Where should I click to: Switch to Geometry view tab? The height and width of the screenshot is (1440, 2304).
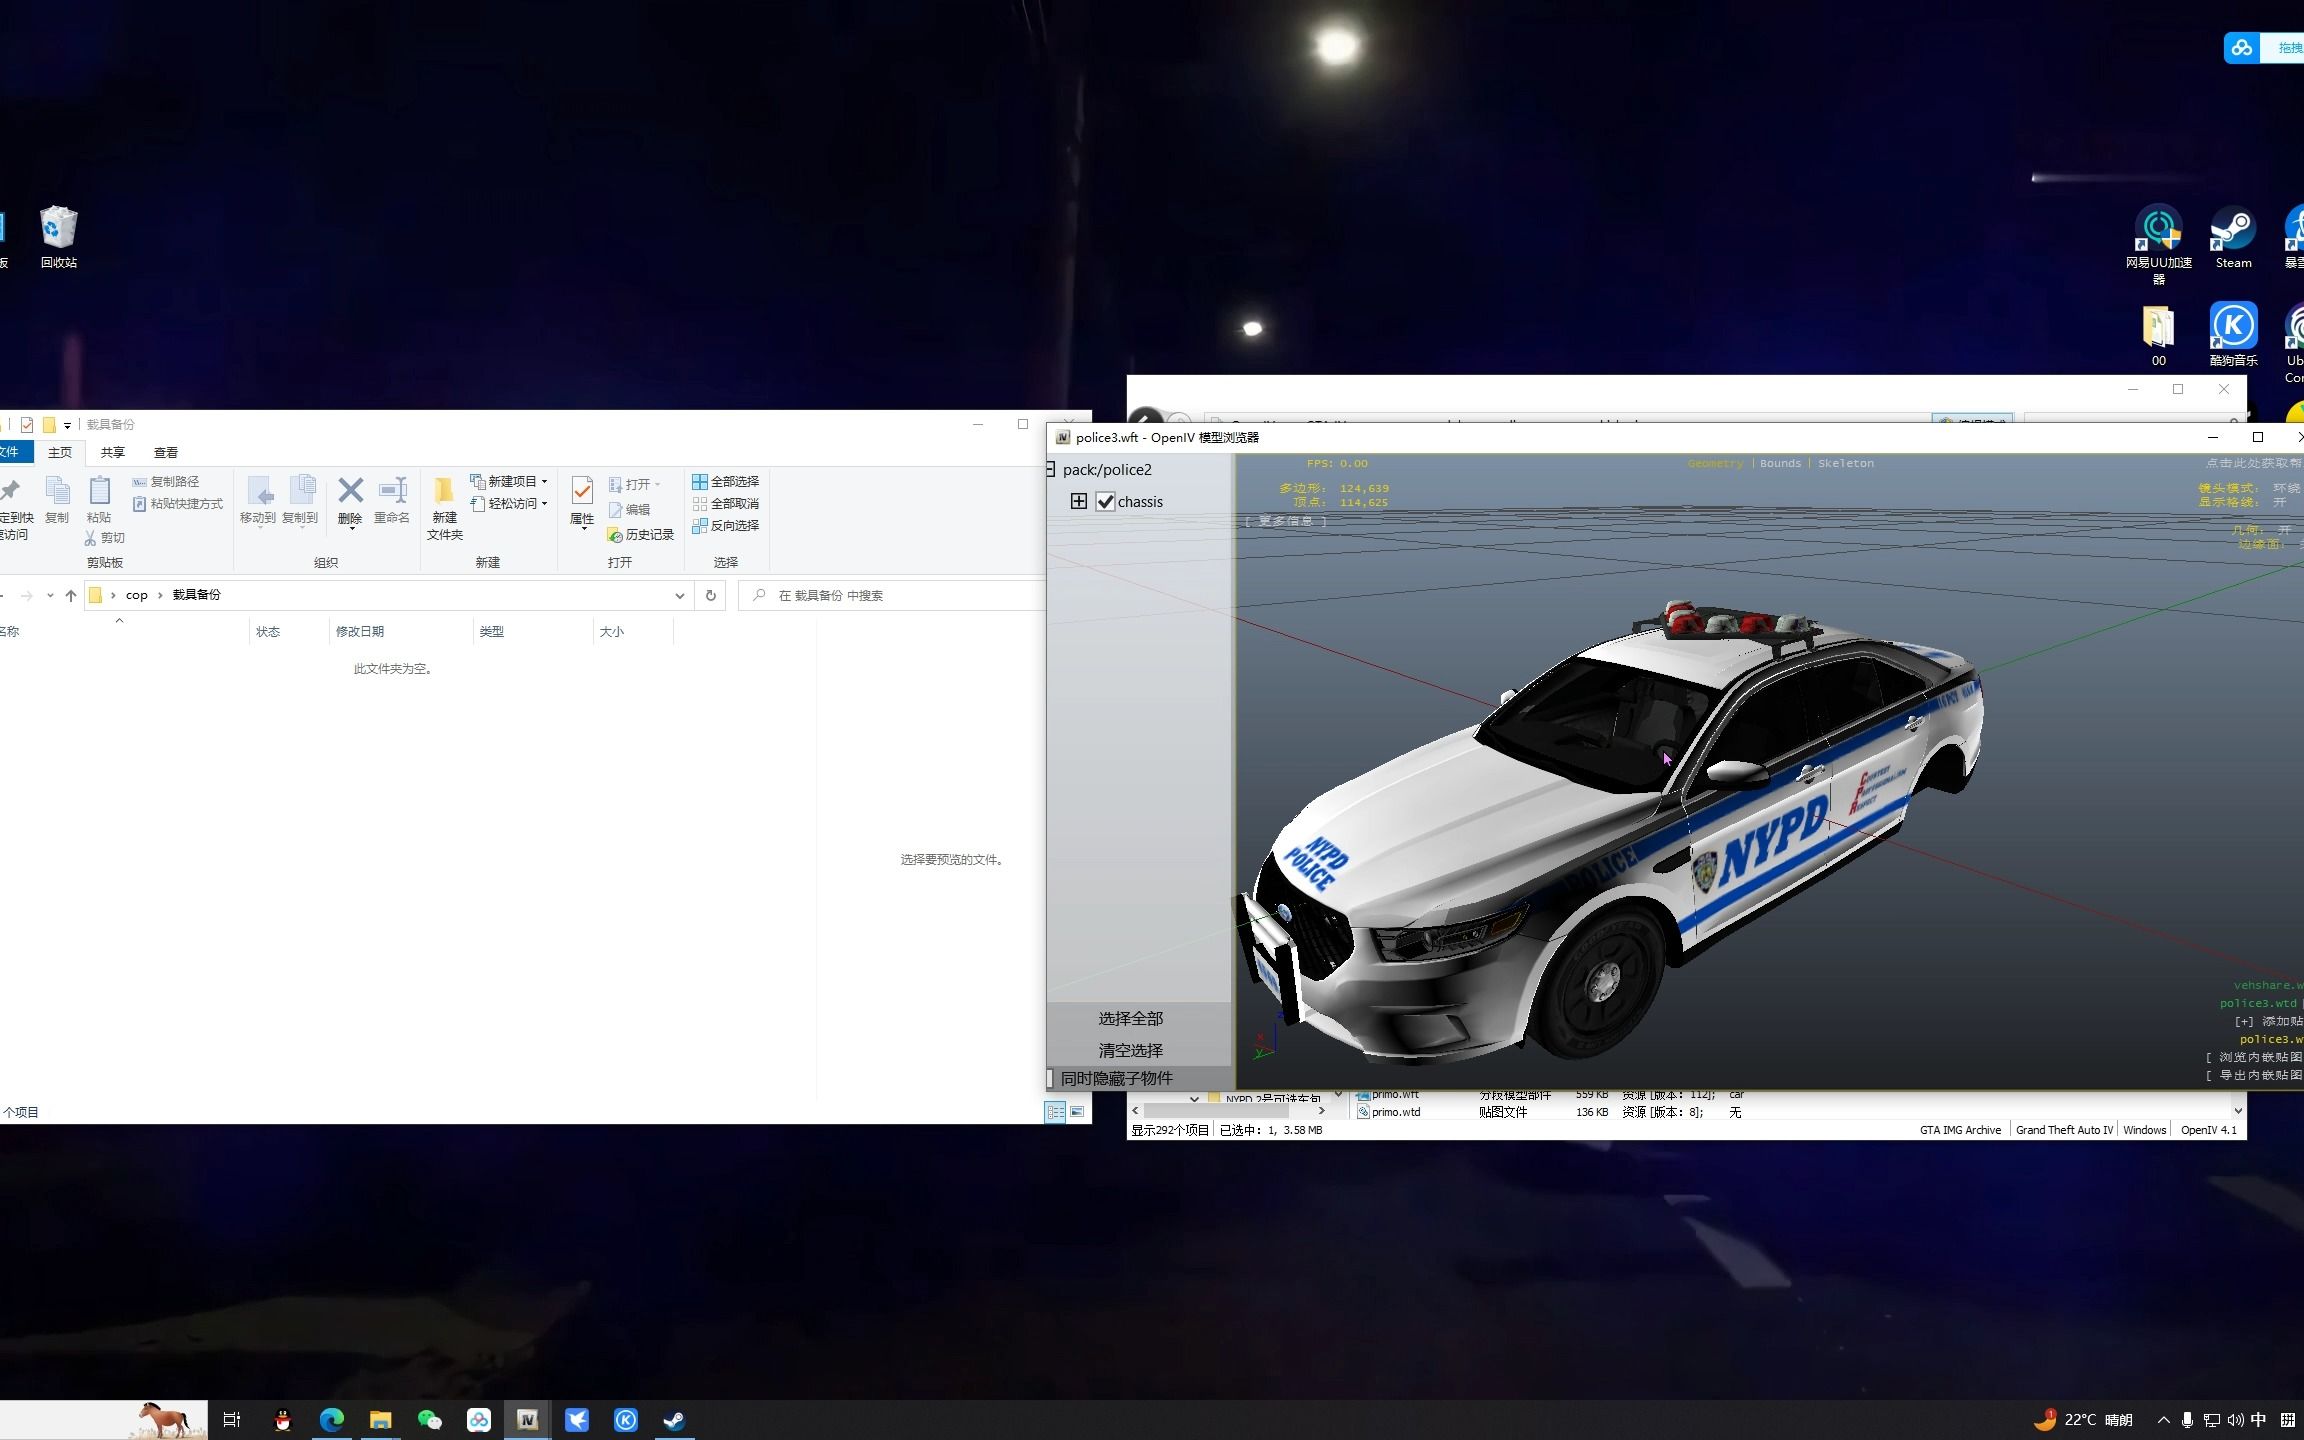[x=1715, y=464]
